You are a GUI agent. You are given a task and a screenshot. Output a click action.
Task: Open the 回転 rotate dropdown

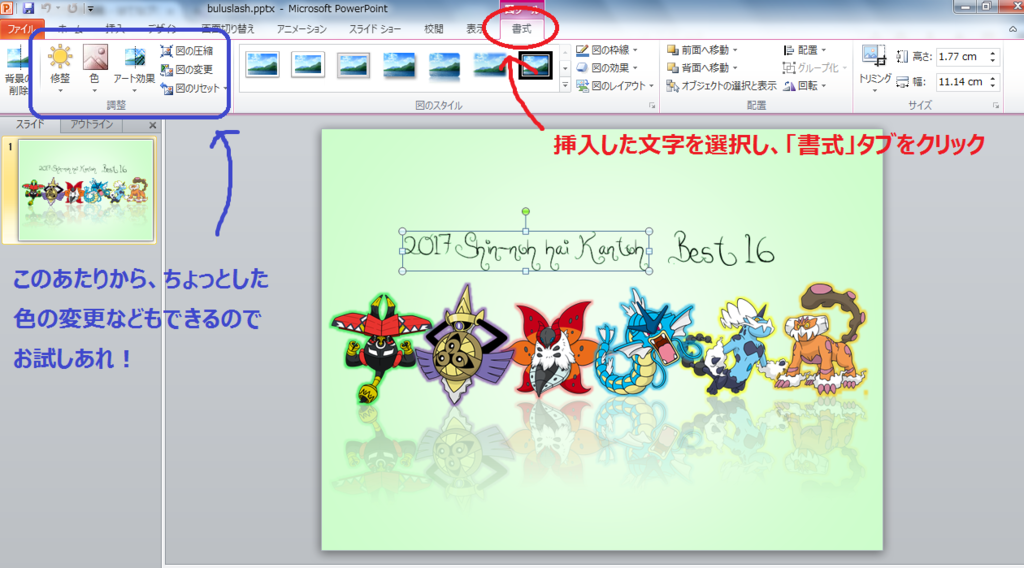(805, 86)
